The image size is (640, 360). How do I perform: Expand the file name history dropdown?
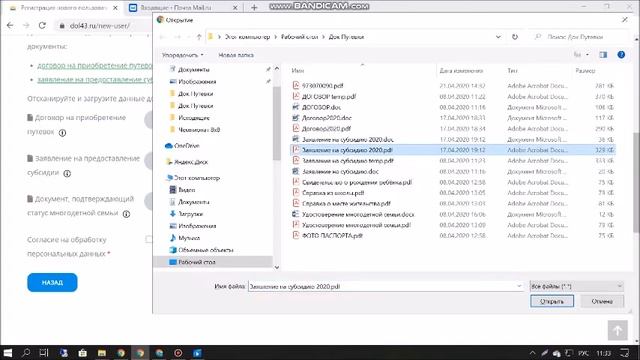pyautogui.click(x=519, y=287)
